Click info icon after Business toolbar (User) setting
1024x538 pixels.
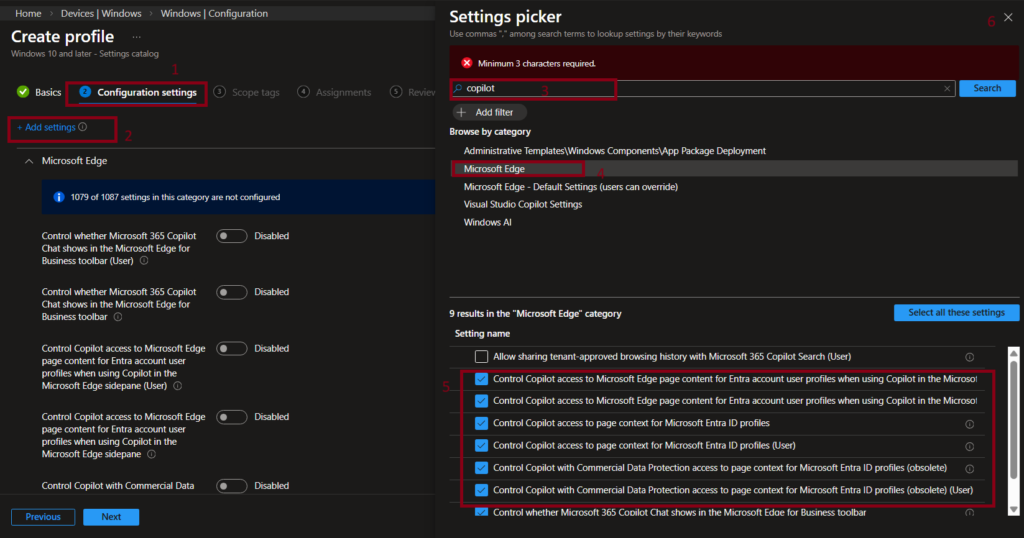(x=144, y=261)
